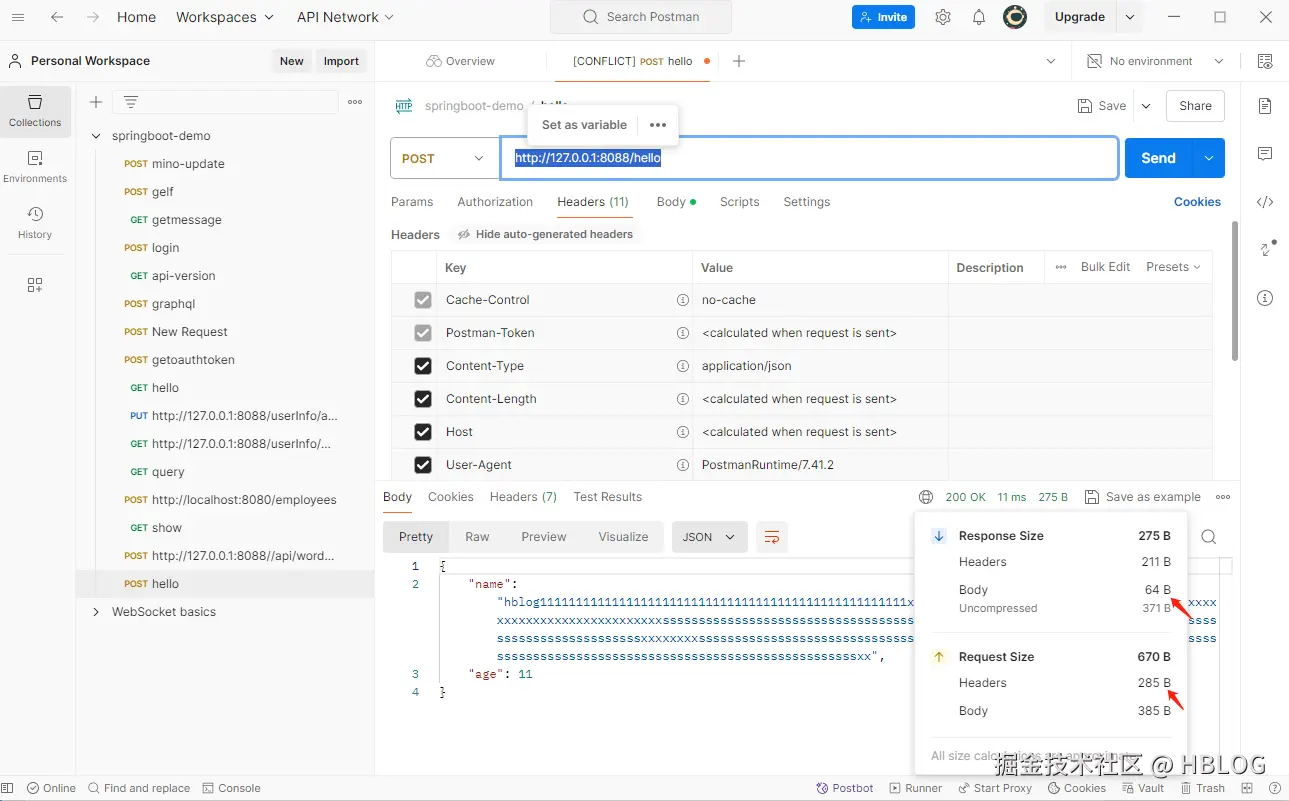Click the Search Postman box
1289x801 pixels.
[x=640, y=17]
